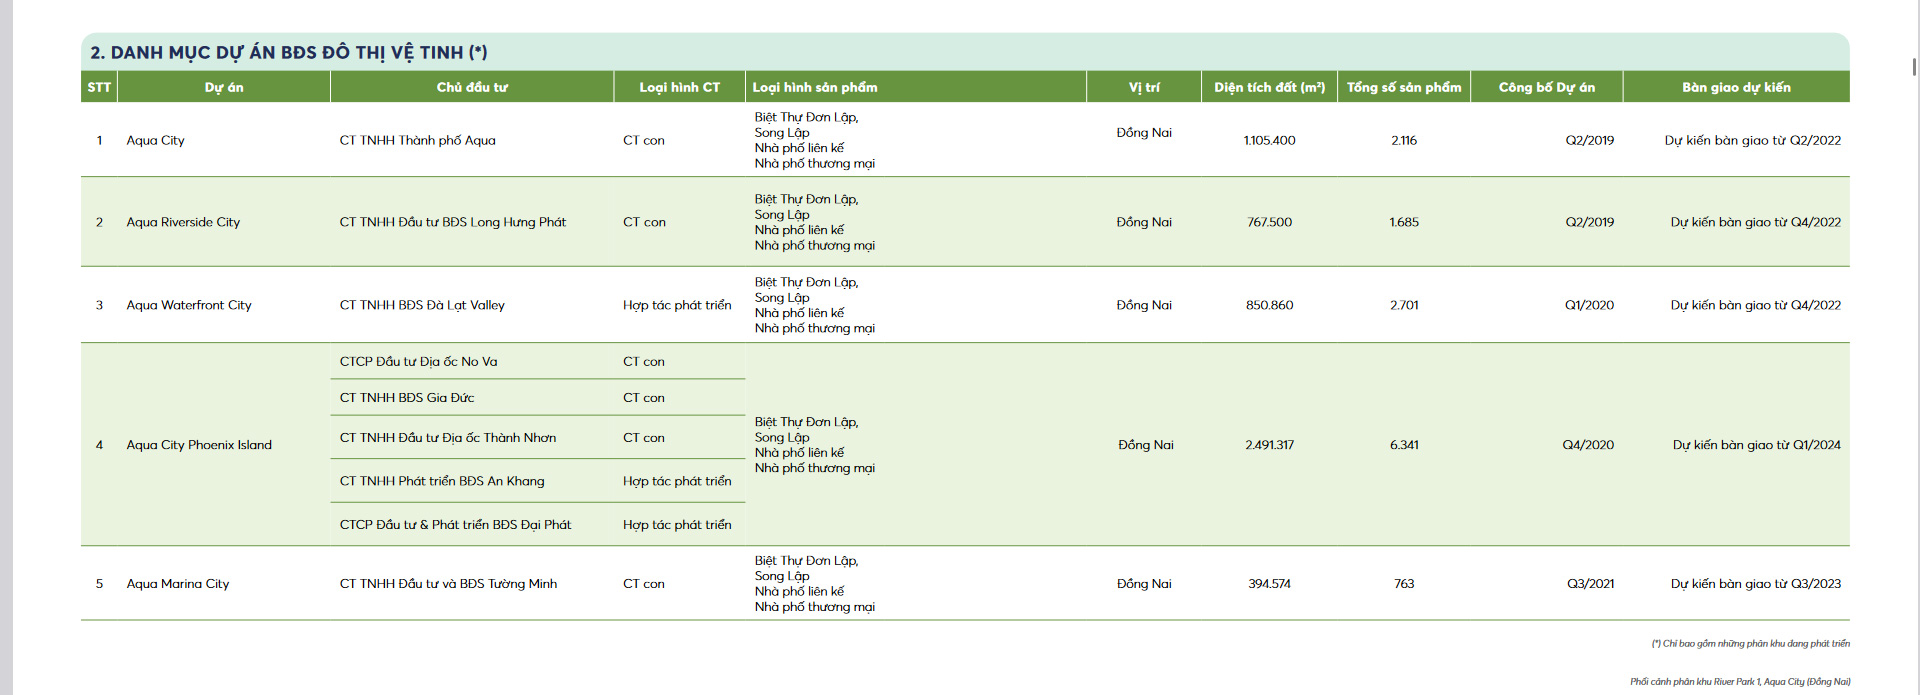Click the Aqua Riverside City row label

[x=183, y=222]
